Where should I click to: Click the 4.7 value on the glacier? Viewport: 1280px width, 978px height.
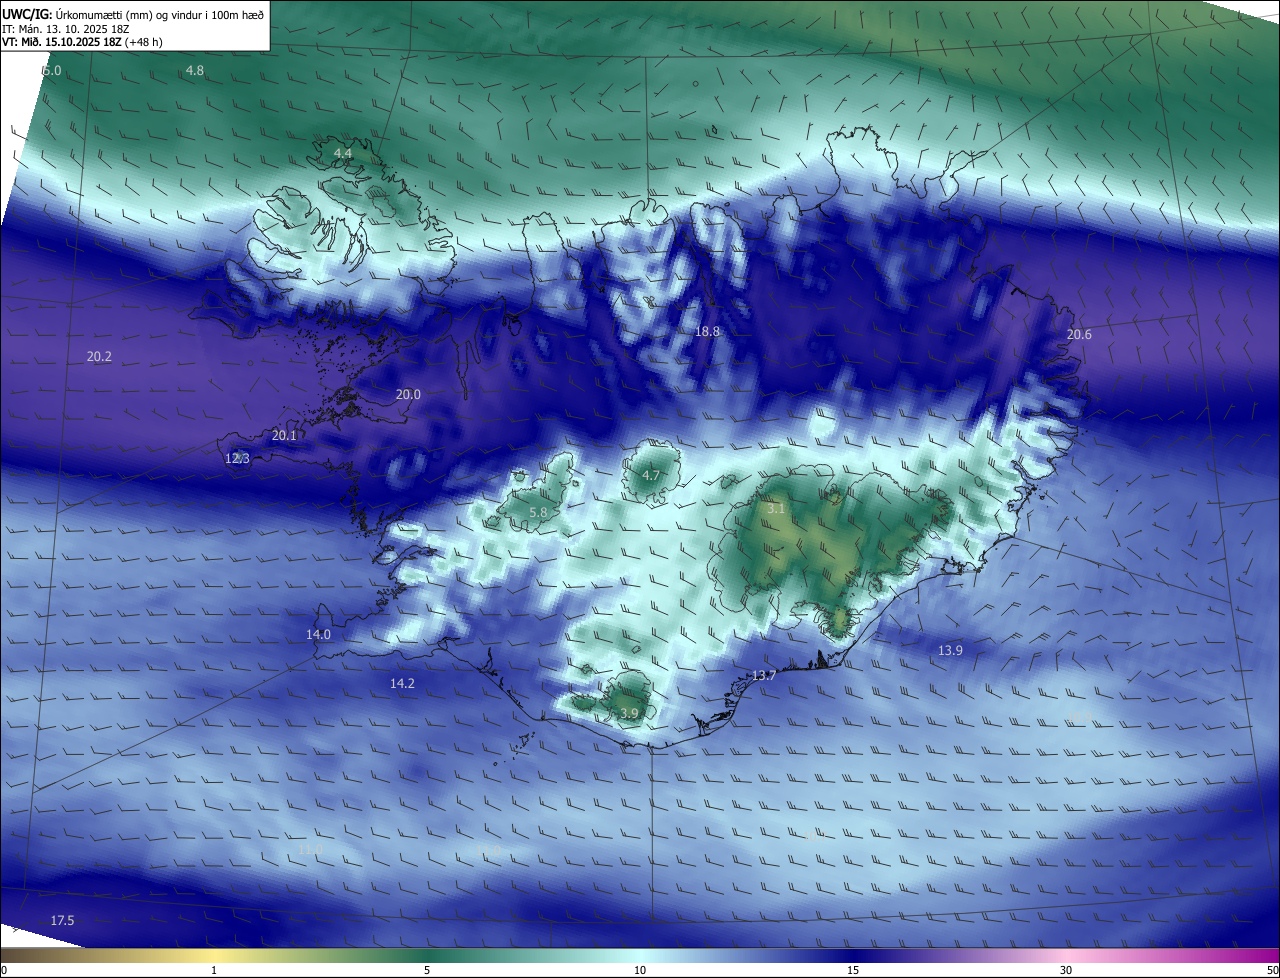651,476
